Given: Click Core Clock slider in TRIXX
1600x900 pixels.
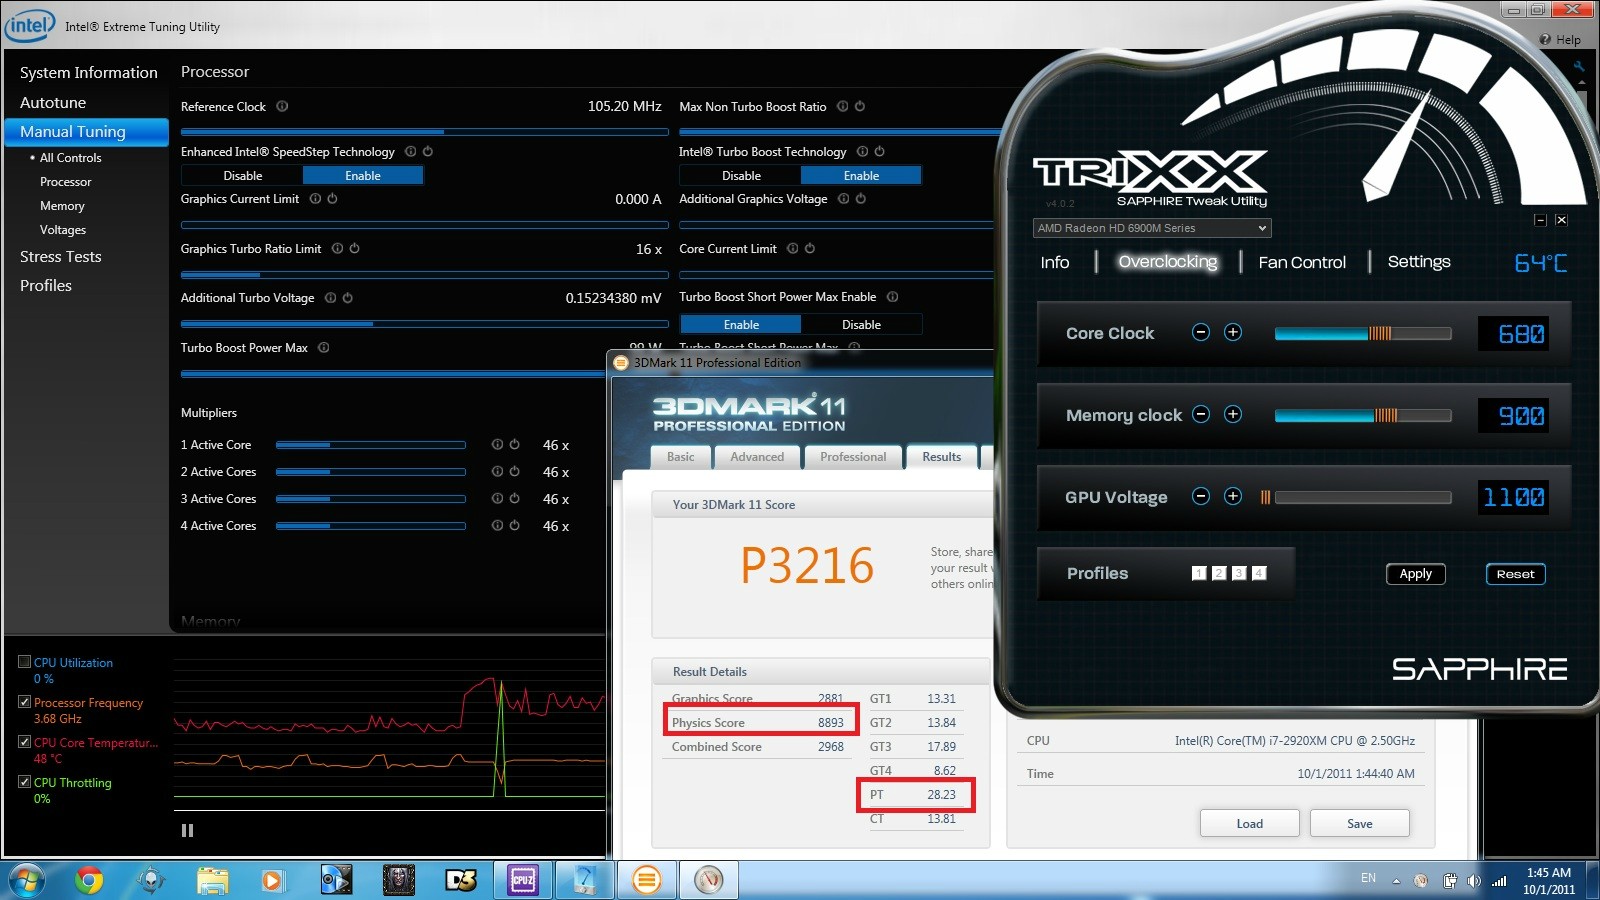Looking at the screenshot, I should point(1363,333).
